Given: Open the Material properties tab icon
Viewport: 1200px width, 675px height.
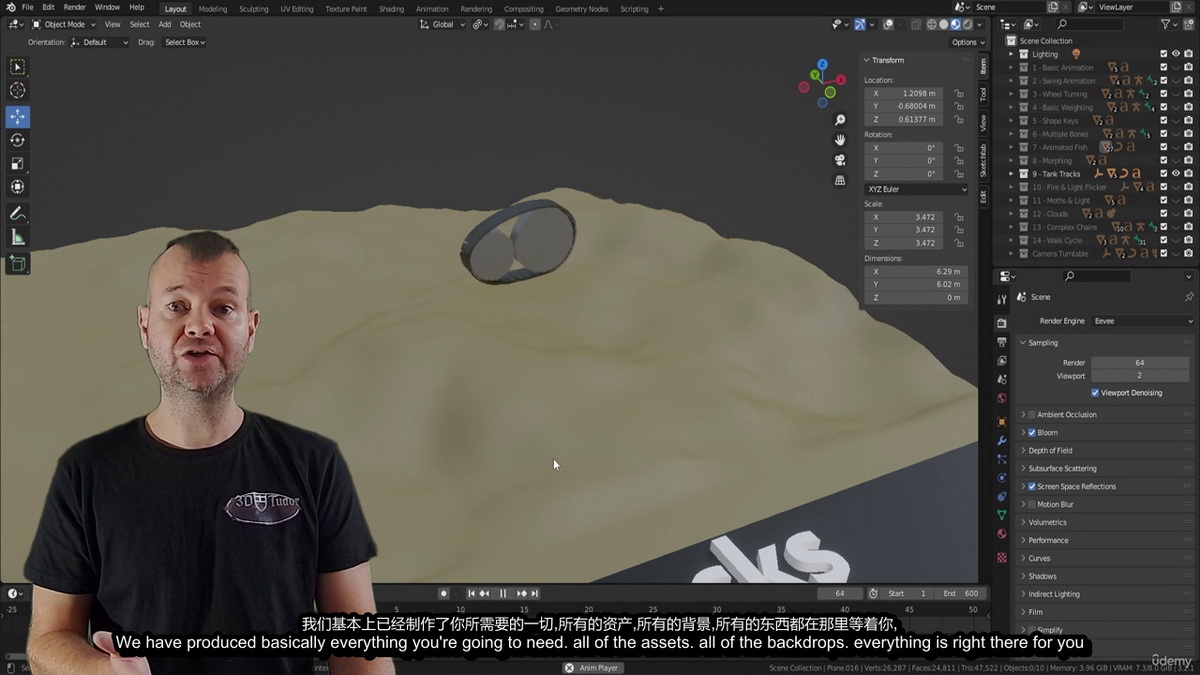Looking at the screenshot, I should pos(1002,533).
